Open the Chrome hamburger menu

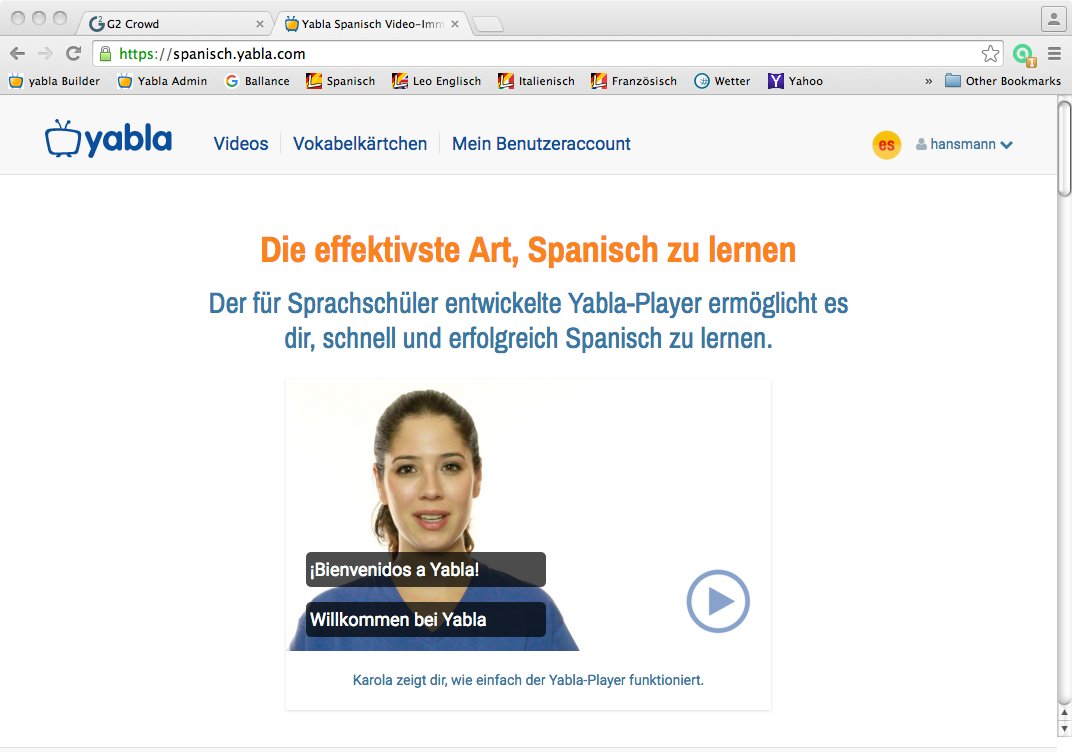click(1054, 54)
